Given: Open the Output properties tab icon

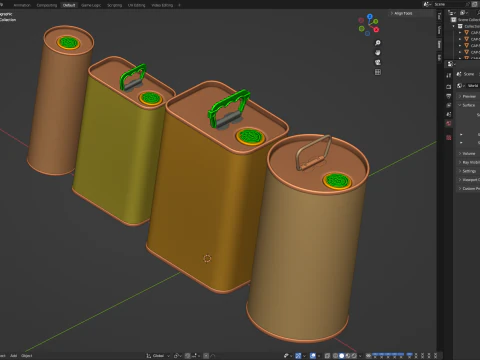Looking at the screenshot, I should point(449,96).
